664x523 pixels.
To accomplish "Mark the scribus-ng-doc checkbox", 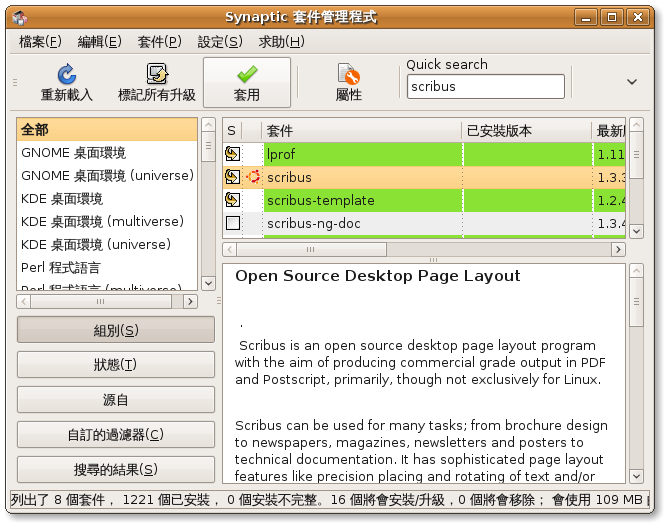I will click(x=233, y=223).
